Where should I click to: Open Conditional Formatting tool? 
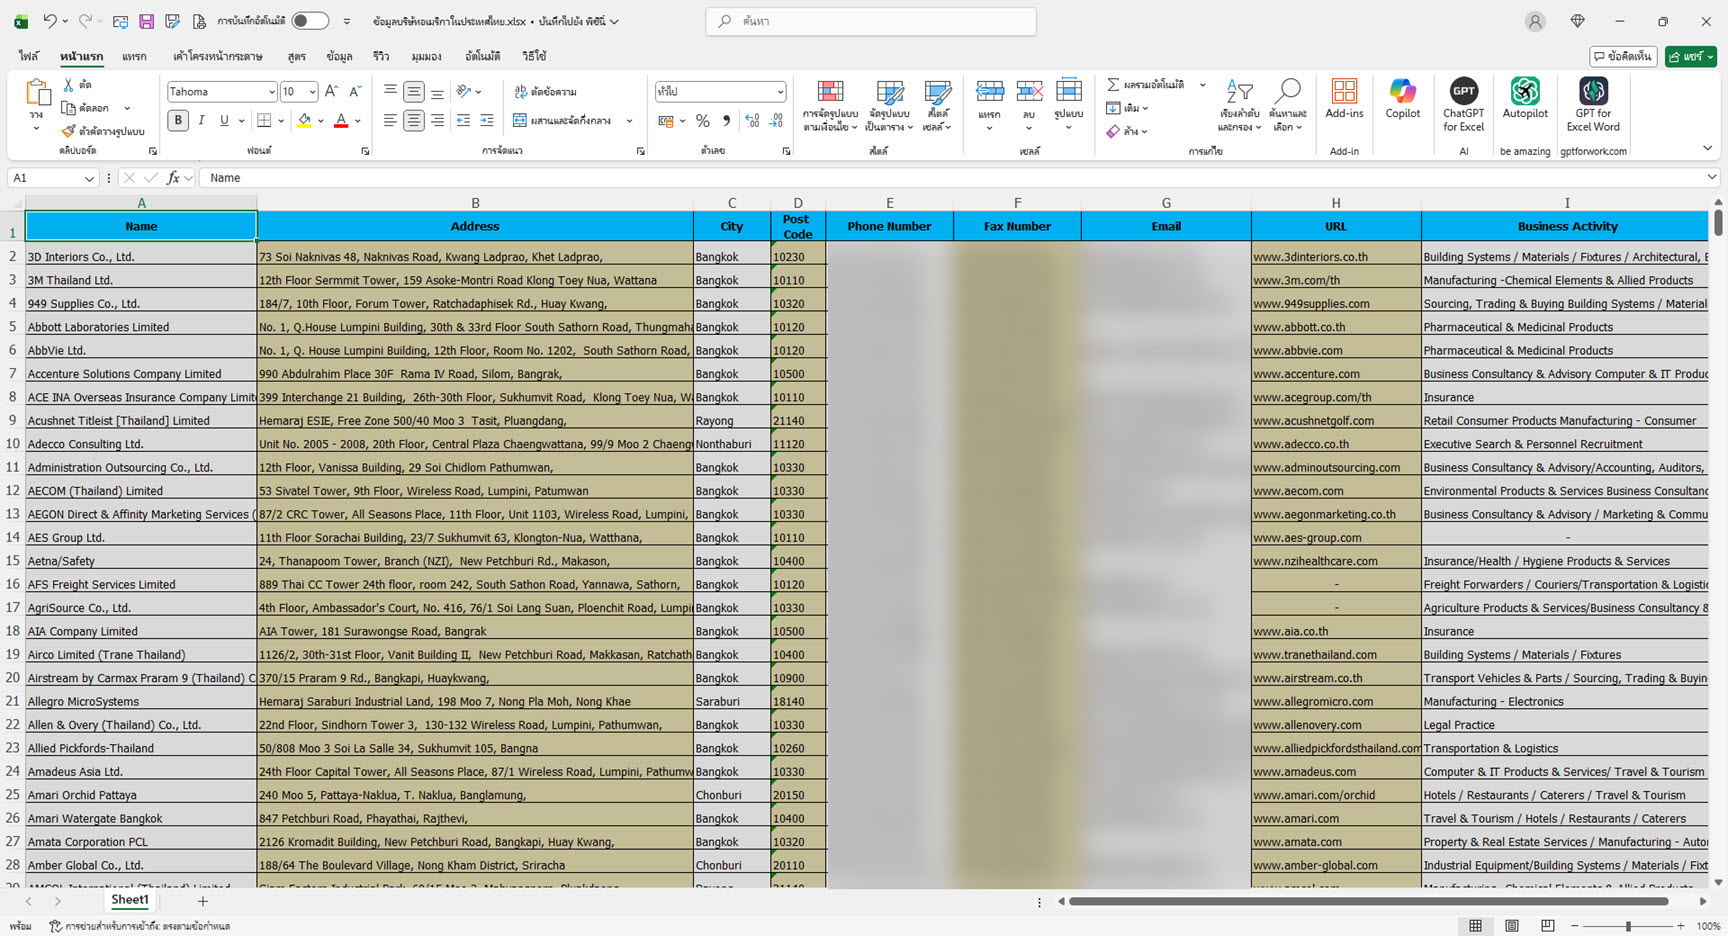(x=830, y=93)
